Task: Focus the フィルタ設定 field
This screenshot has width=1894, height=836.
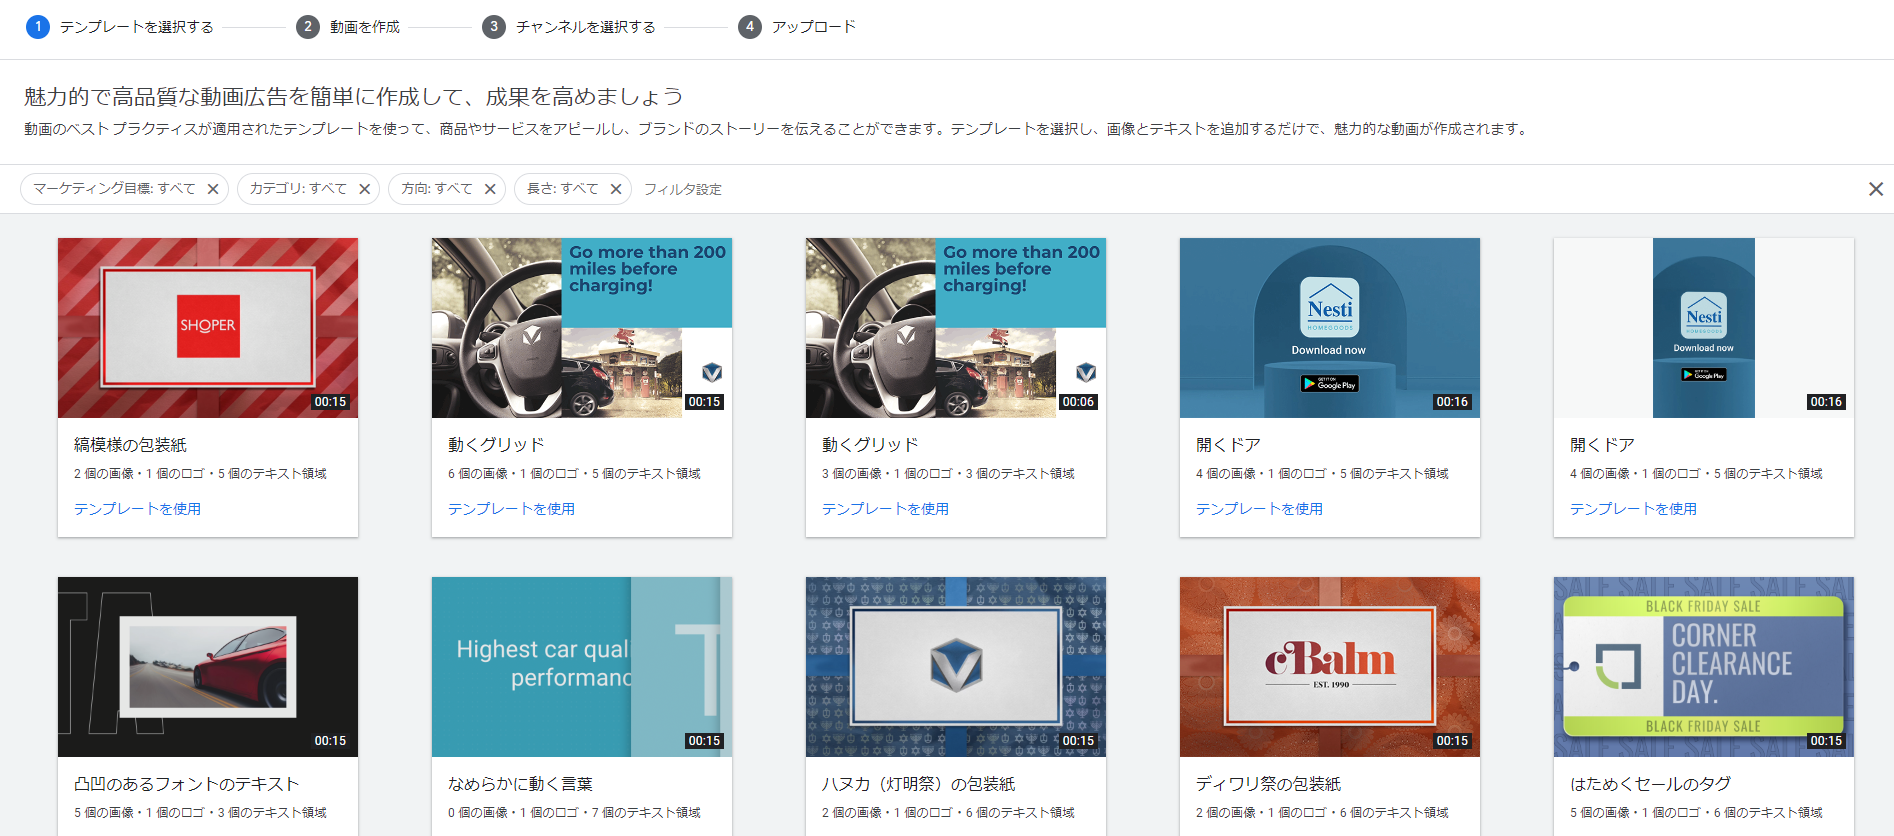Action: click(x=682, y=189)
